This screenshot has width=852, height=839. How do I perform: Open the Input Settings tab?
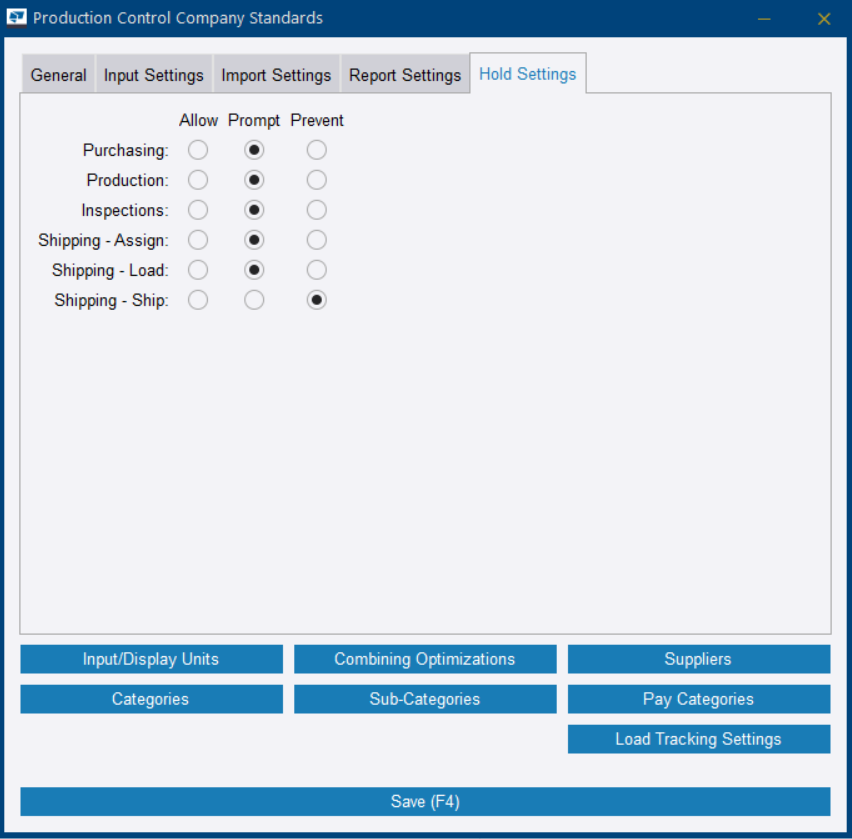pos(154,74)
